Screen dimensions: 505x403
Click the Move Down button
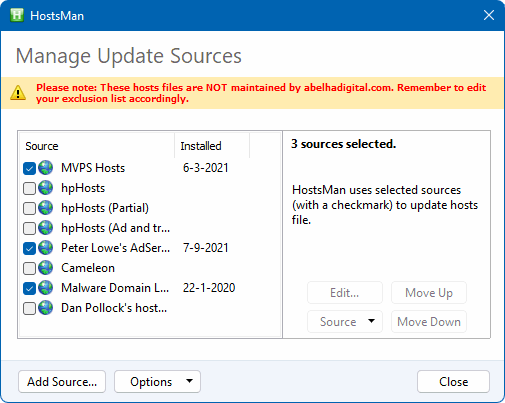429,322
